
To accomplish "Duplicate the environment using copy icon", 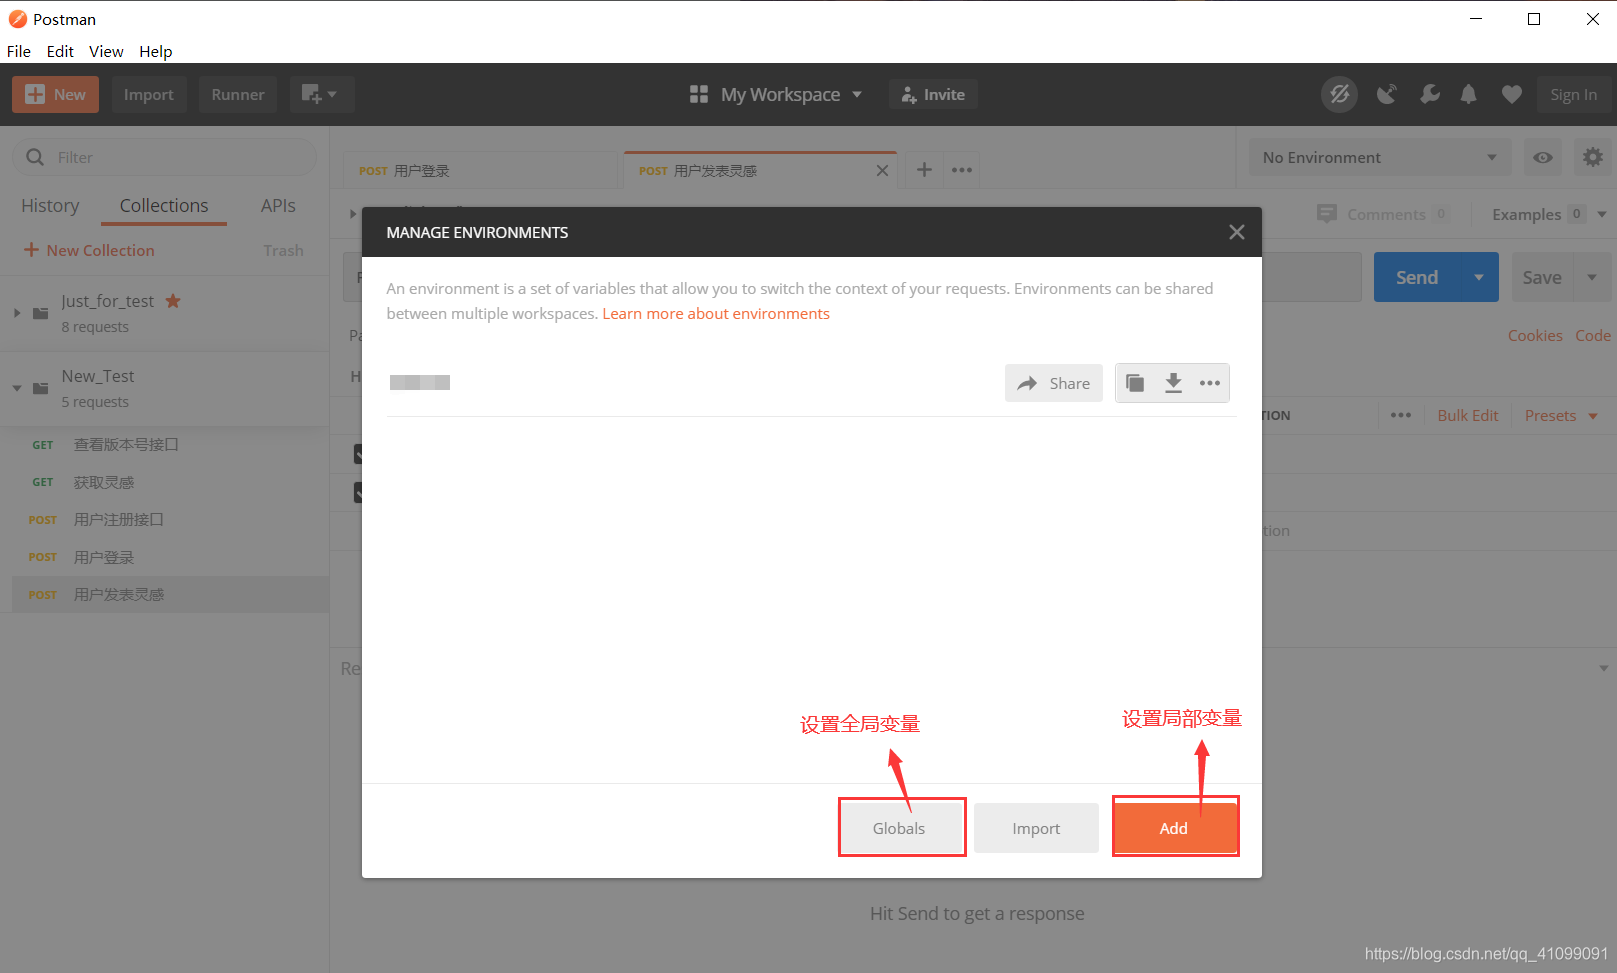I will 1135,383.
